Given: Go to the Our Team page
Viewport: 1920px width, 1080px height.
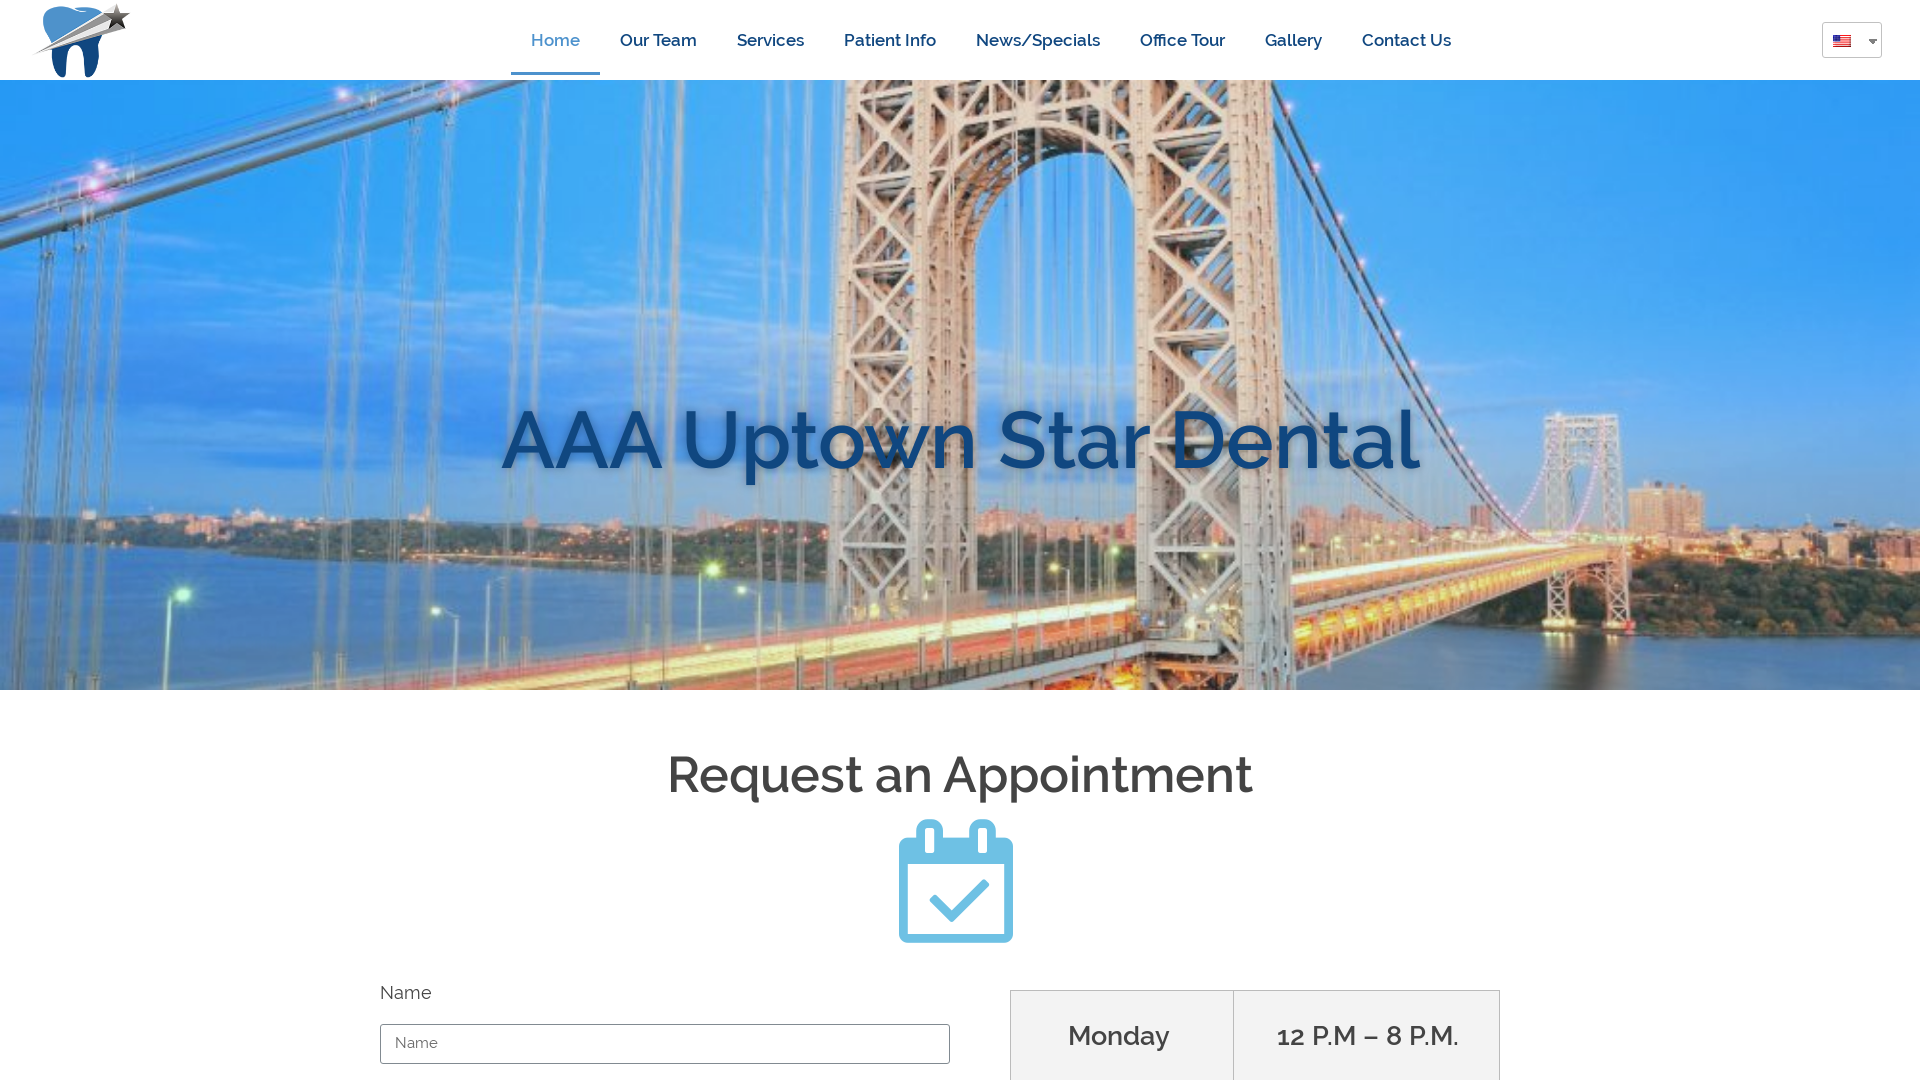Looking at the screenshot, I should pyautogui.click(x=658, y=40).
